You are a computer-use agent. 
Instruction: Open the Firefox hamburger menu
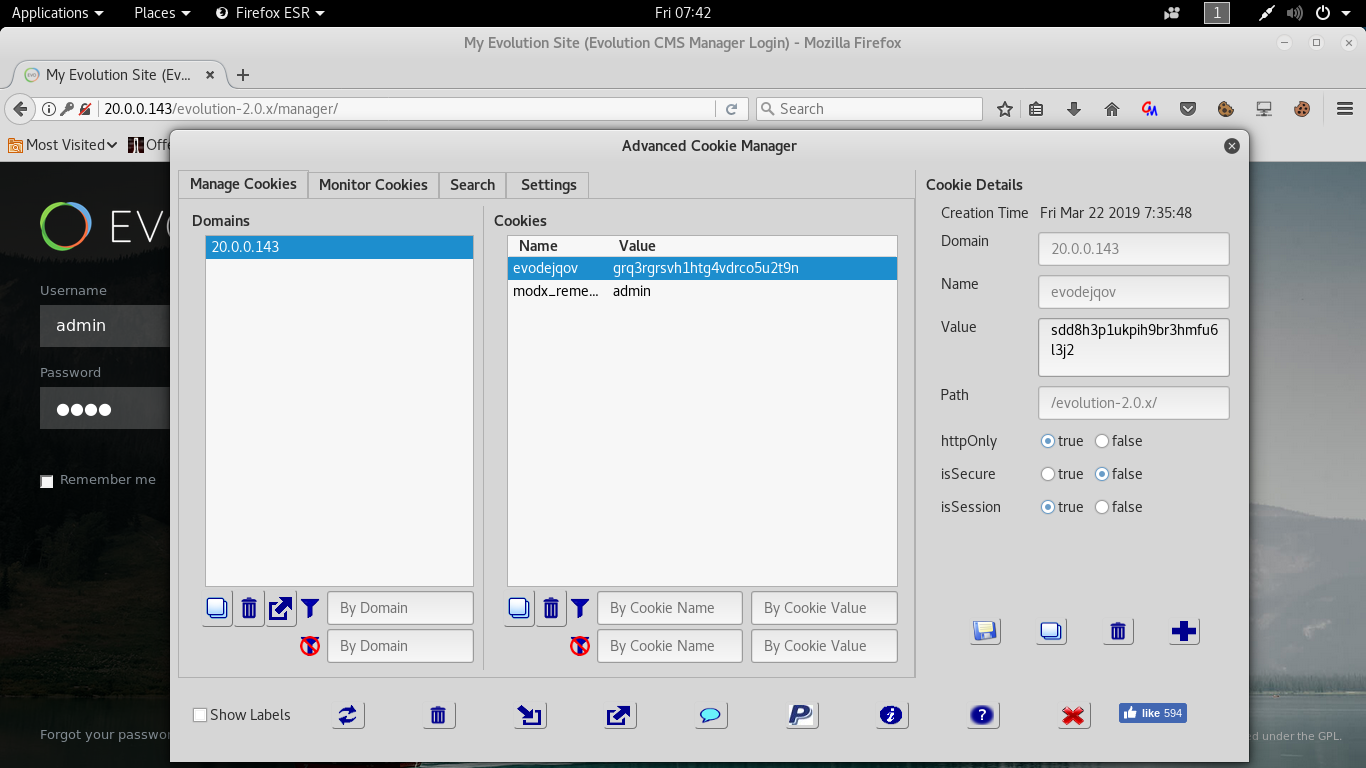(x=1344, y=109)
